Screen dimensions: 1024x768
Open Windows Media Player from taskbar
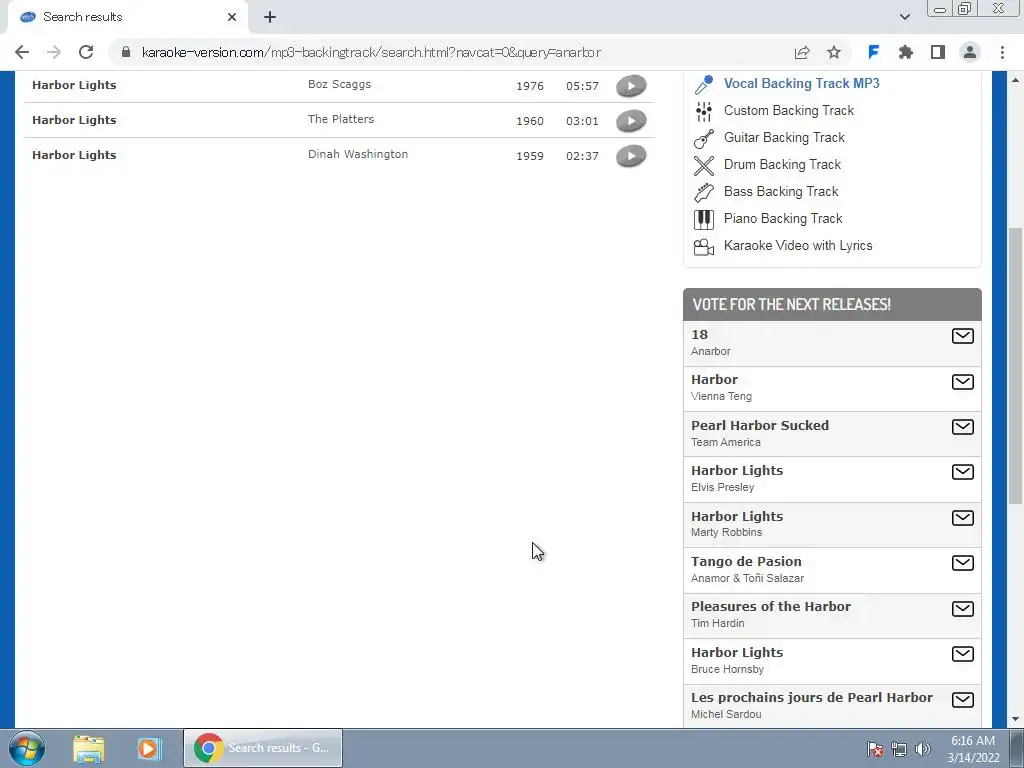click(148, 748)
